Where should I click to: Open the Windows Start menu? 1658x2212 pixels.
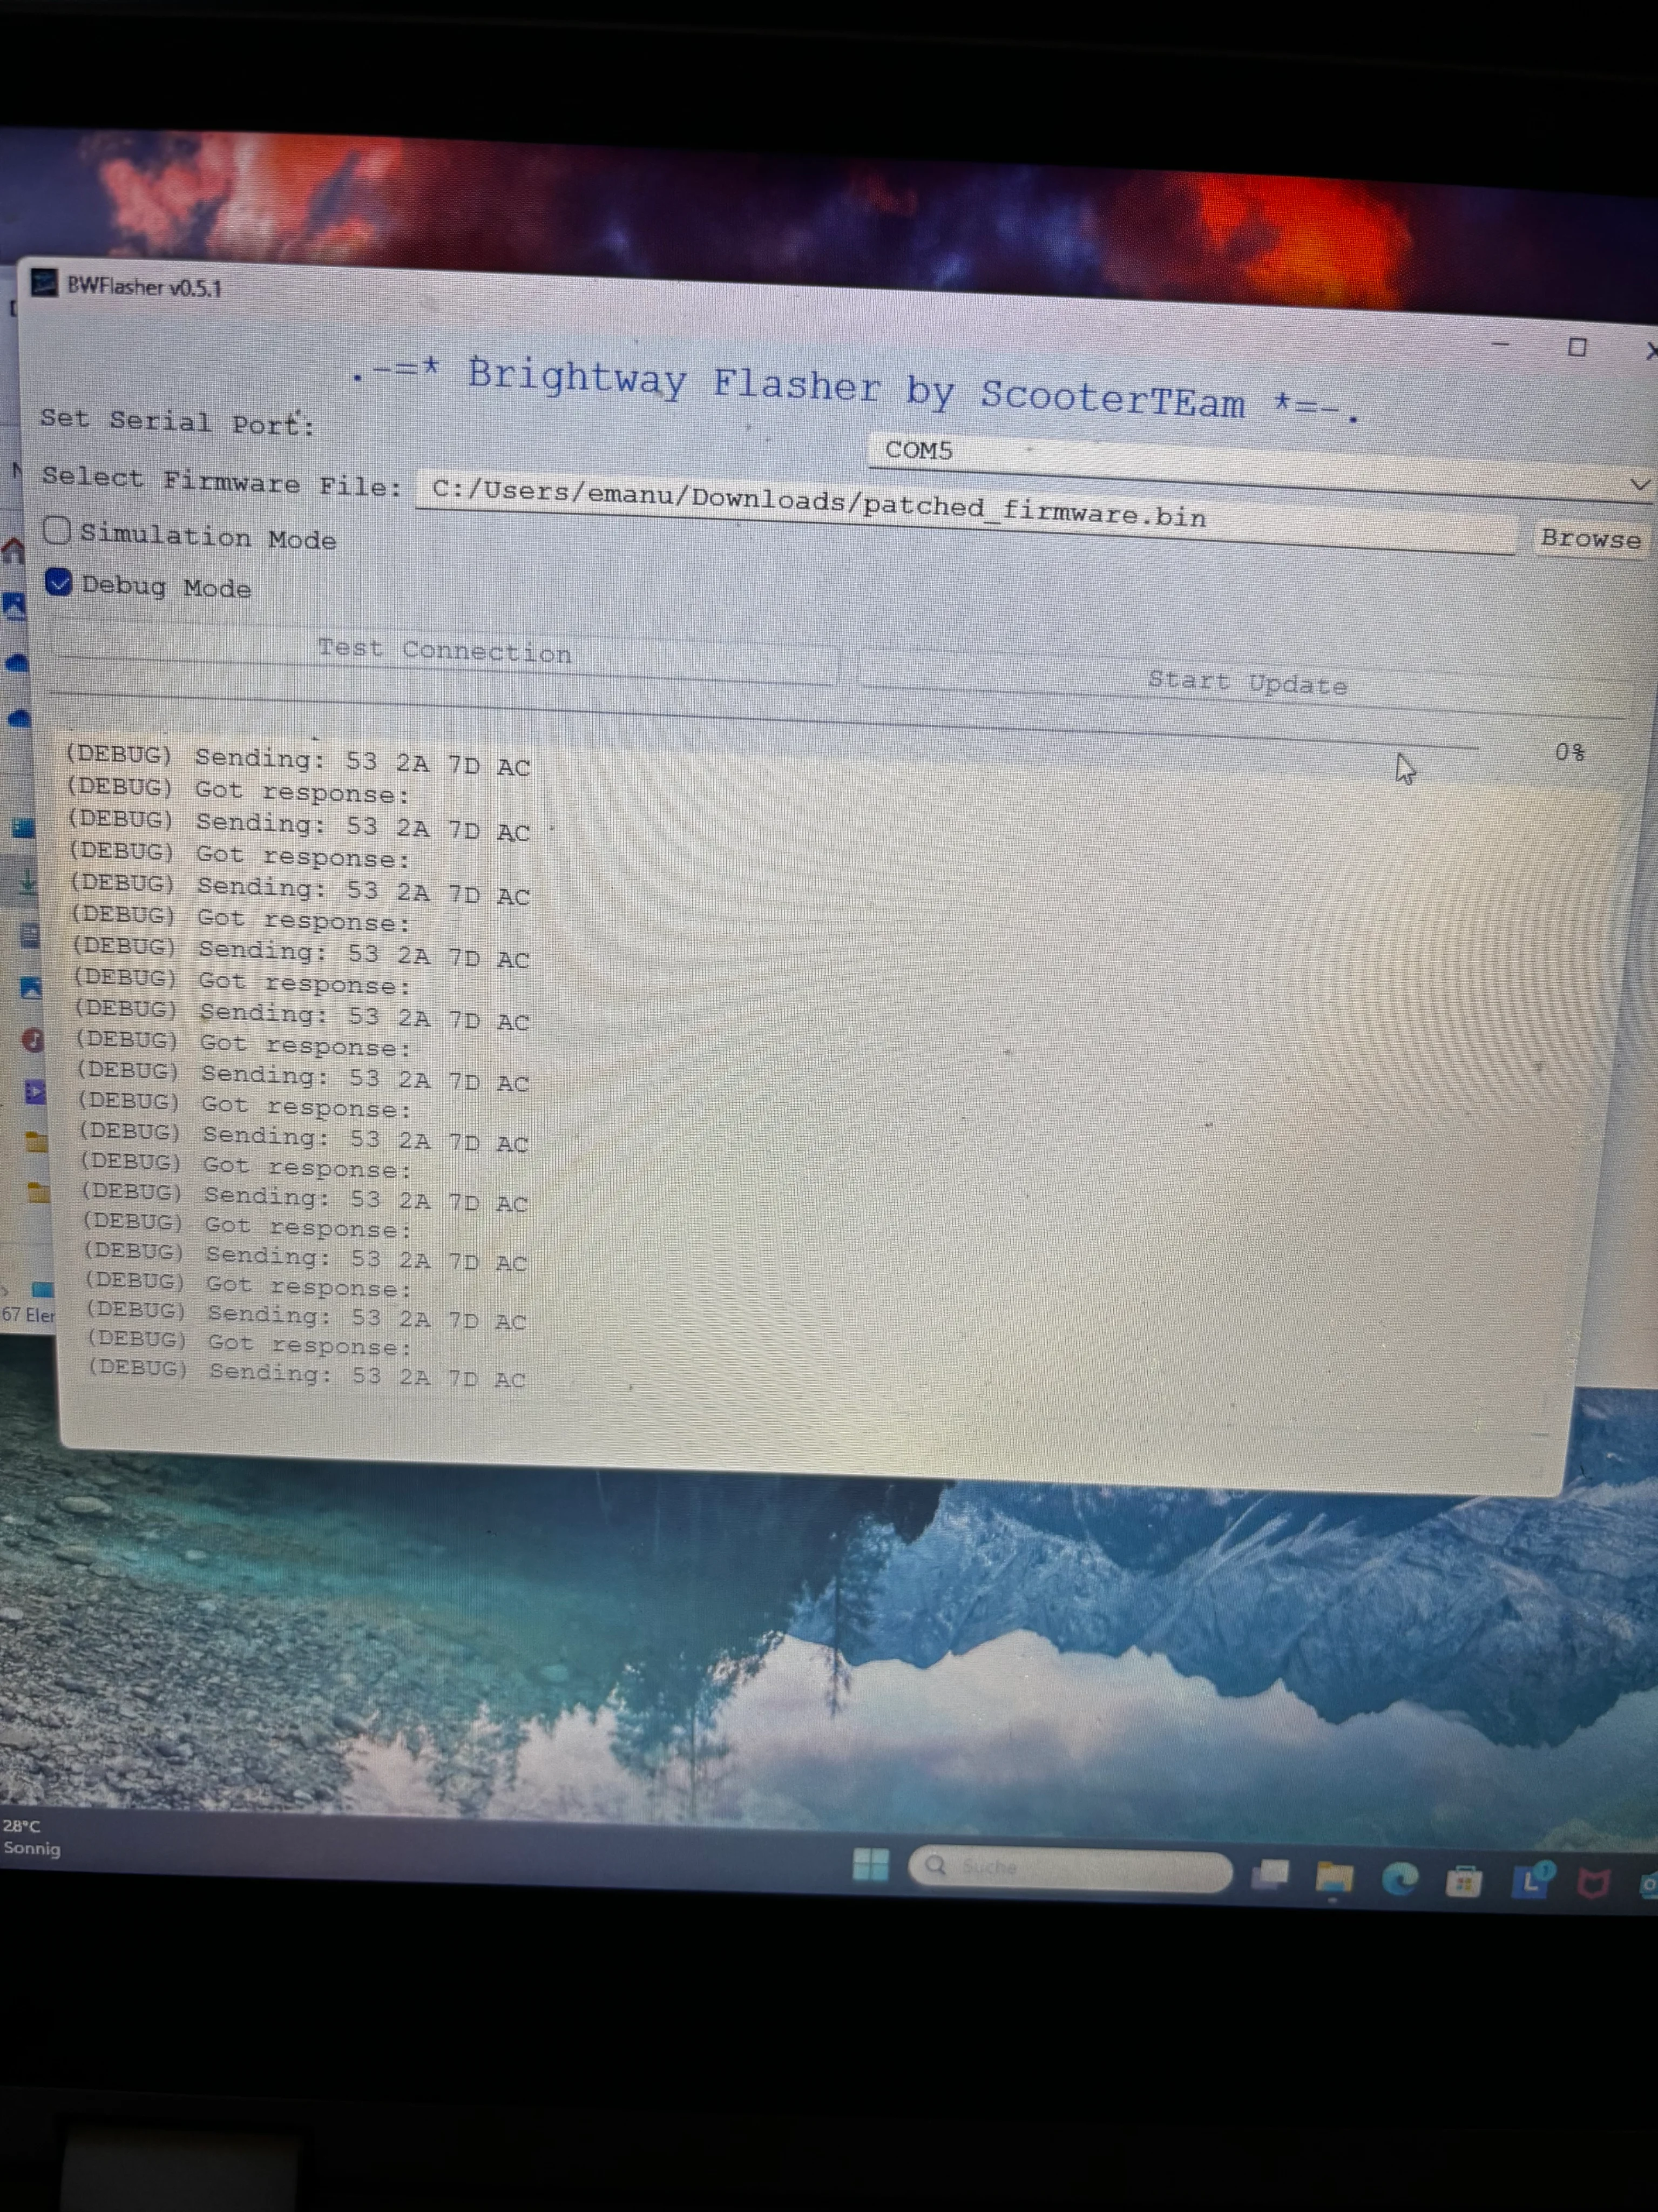870,1864
